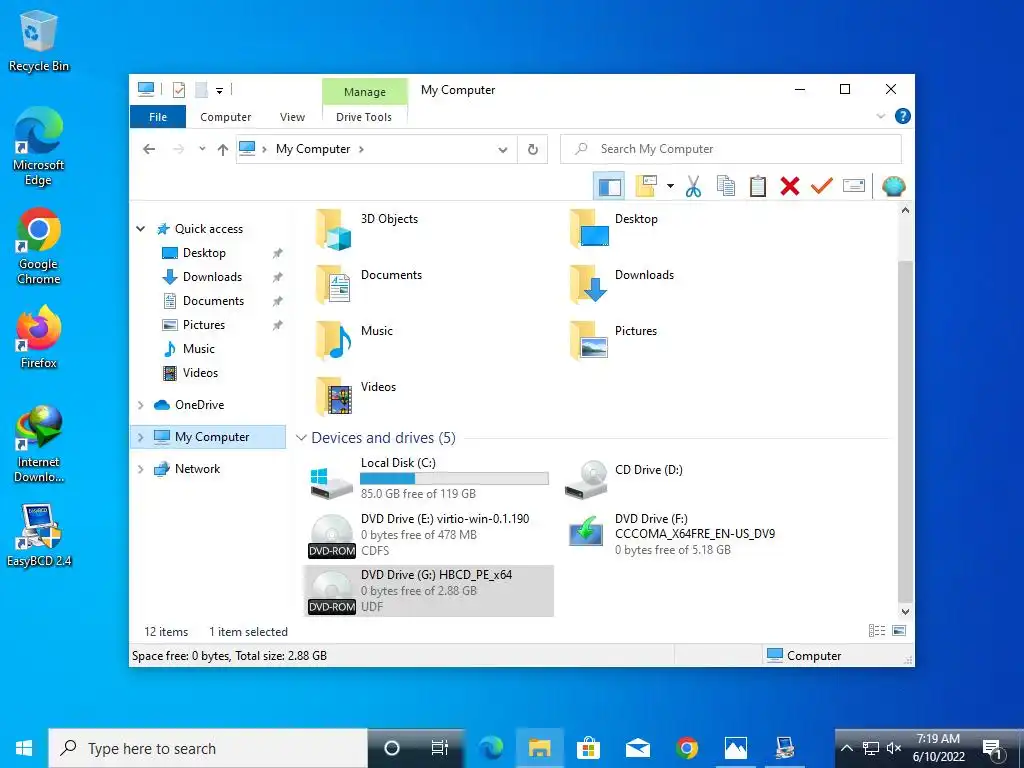The width and height of the screenshot is (1024, 768).
Task: Open the recent locations dropdown
Action: click(202, 150)
